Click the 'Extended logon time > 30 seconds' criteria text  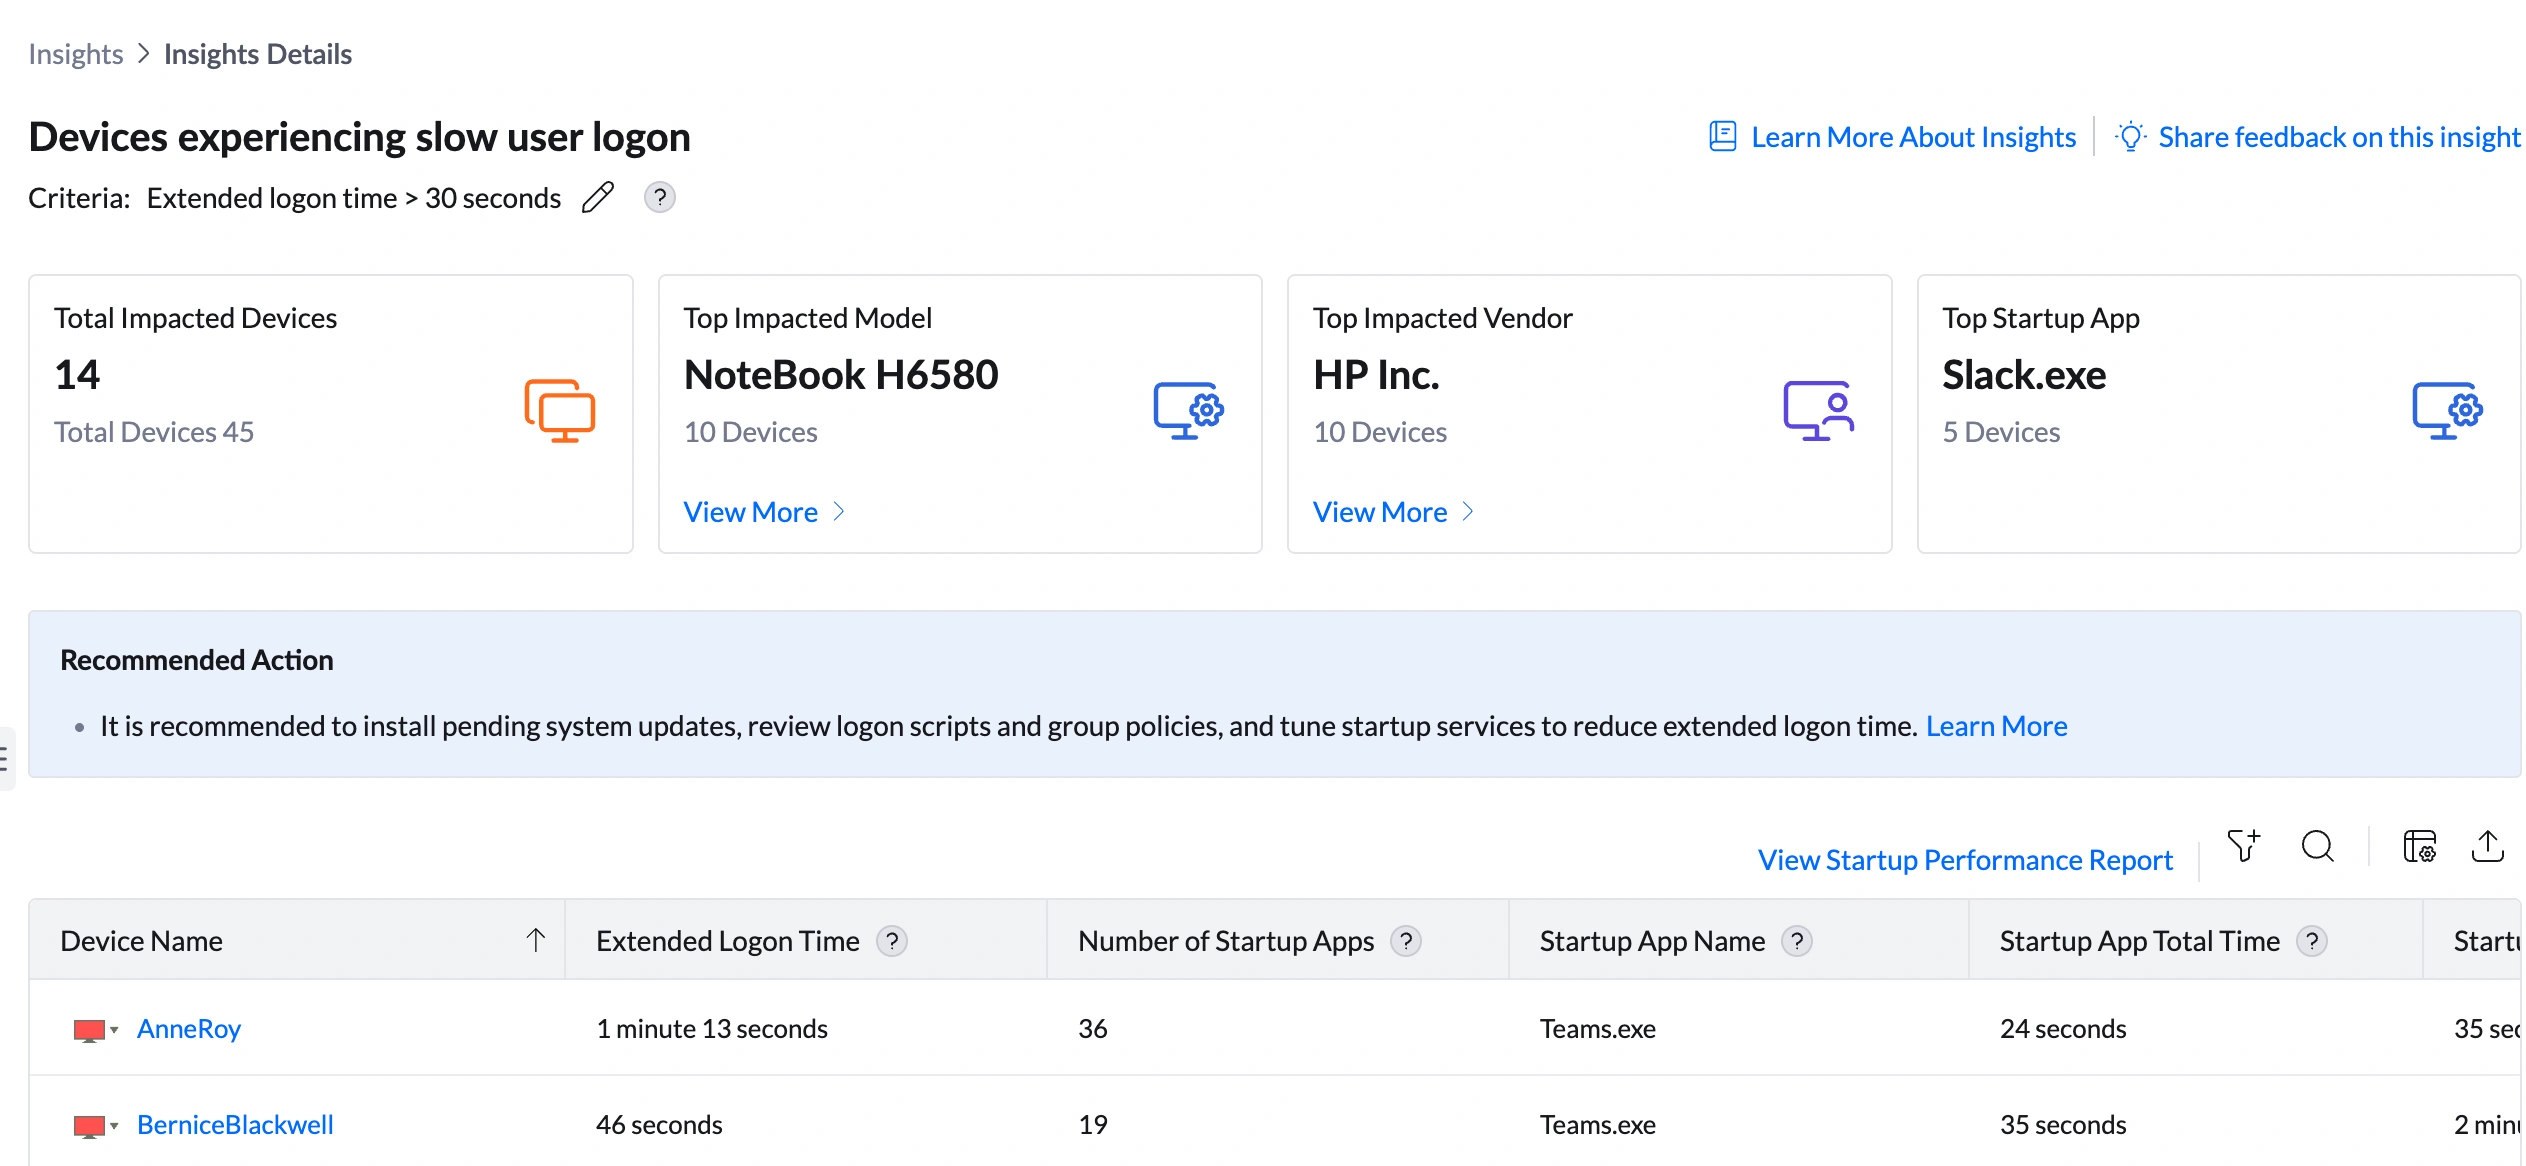pos(353,198)
